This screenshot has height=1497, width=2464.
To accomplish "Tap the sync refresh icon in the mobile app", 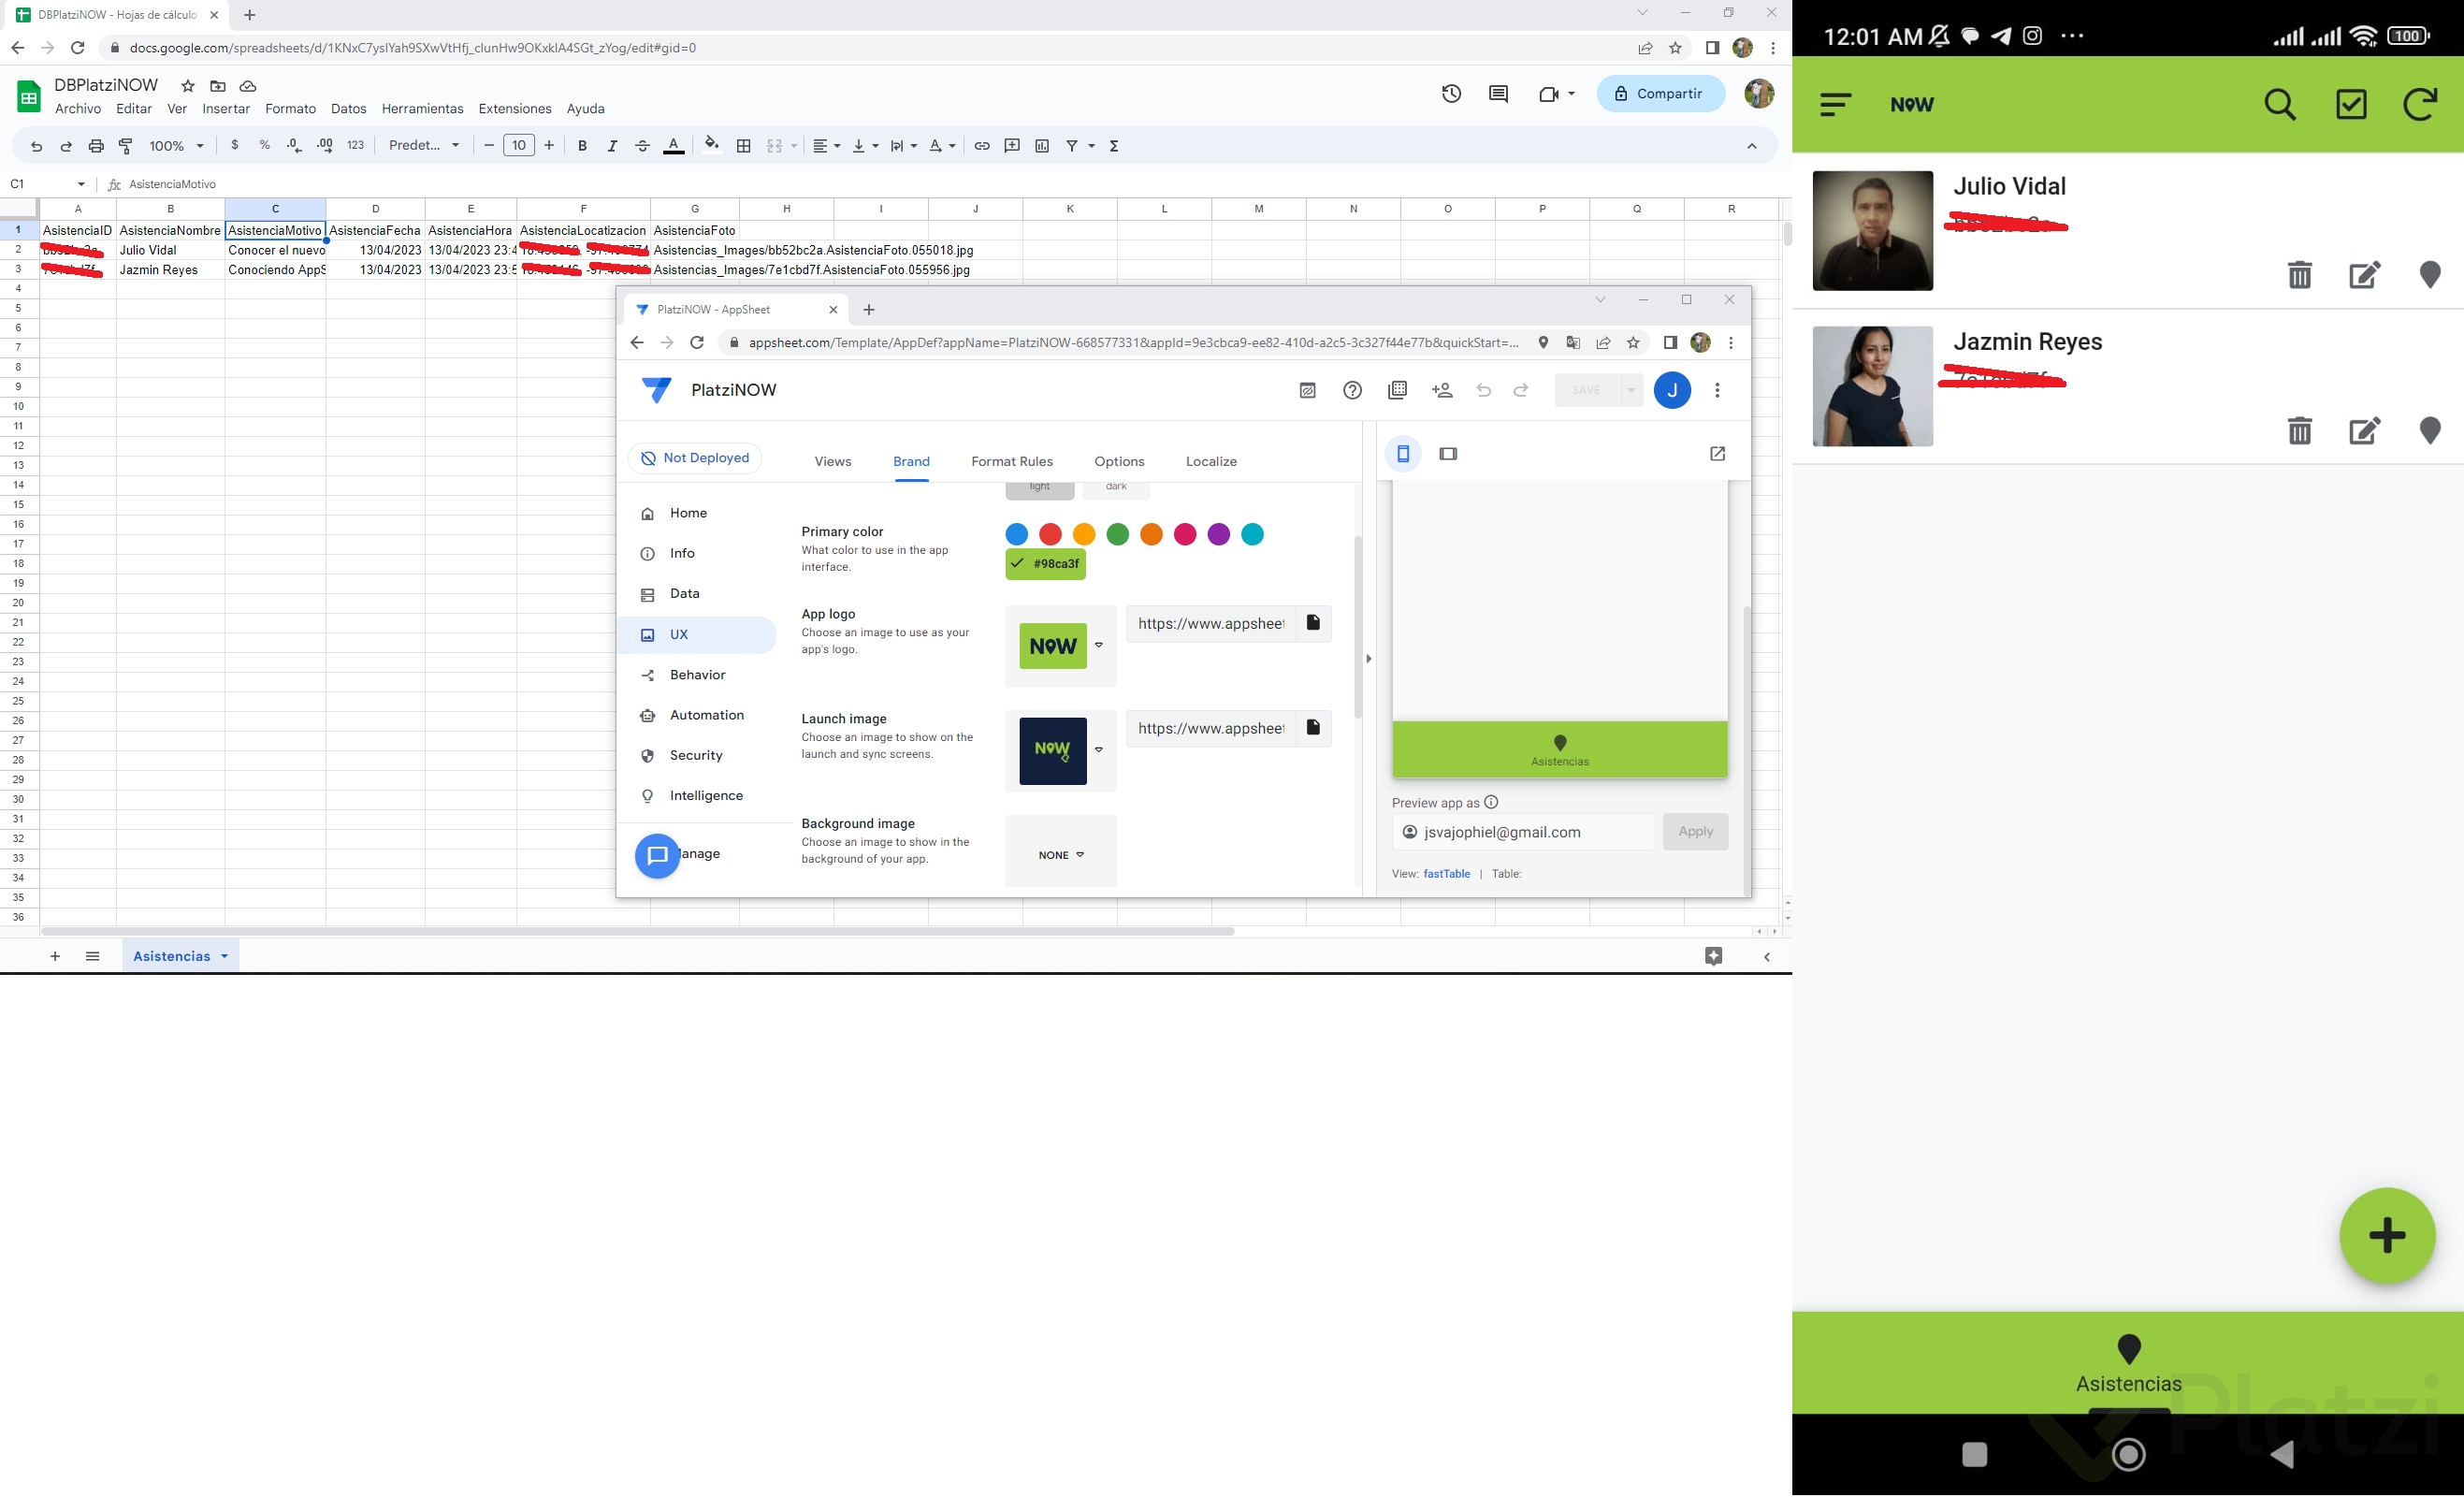I will click(x=2419, y=104).
